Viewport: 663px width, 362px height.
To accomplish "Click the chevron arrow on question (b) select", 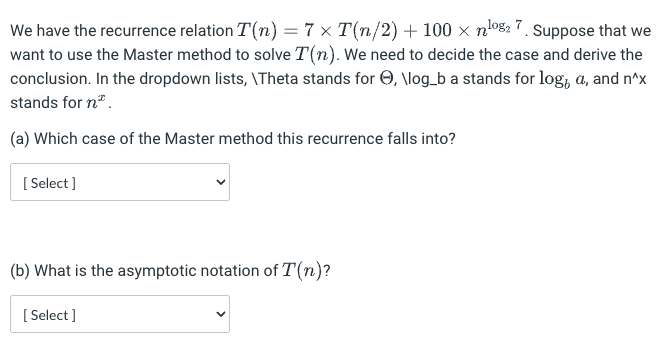I will pyautogui.click(x=220, y=314).
